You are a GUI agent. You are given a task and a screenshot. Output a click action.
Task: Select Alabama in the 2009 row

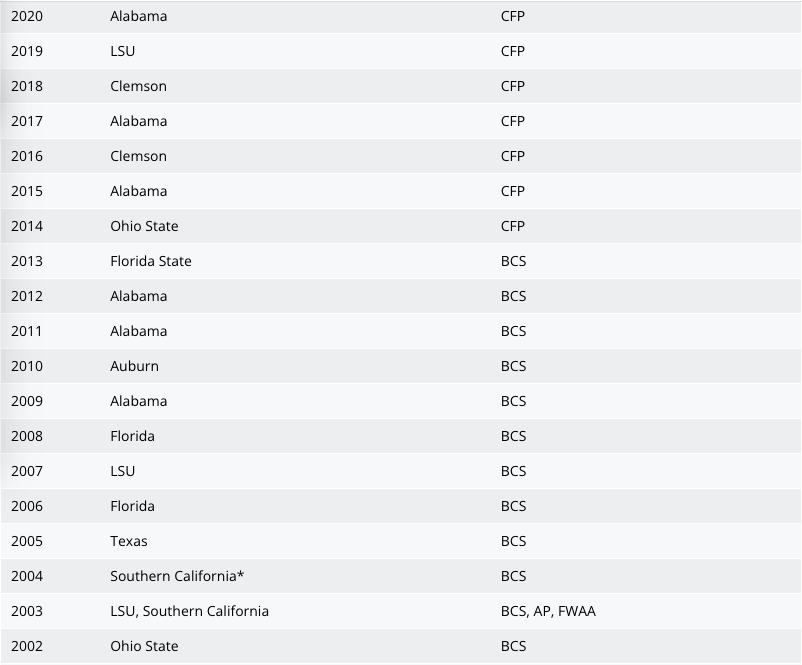tap(138, 401)
